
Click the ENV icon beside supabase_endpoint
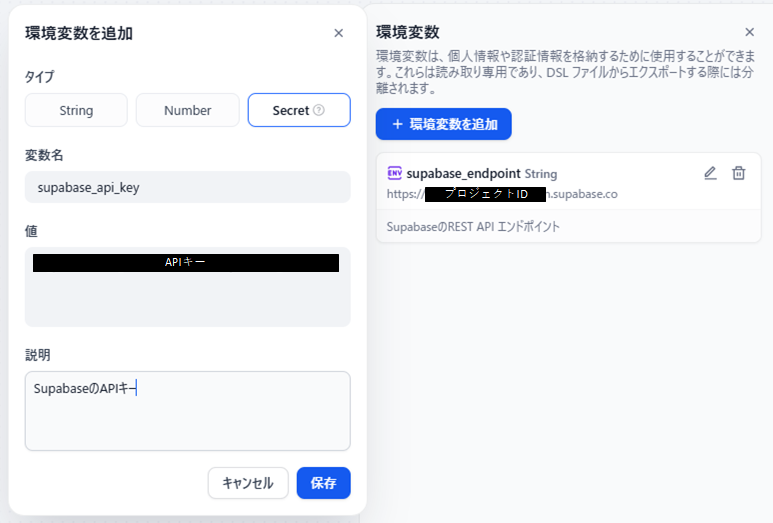[394, 173]
